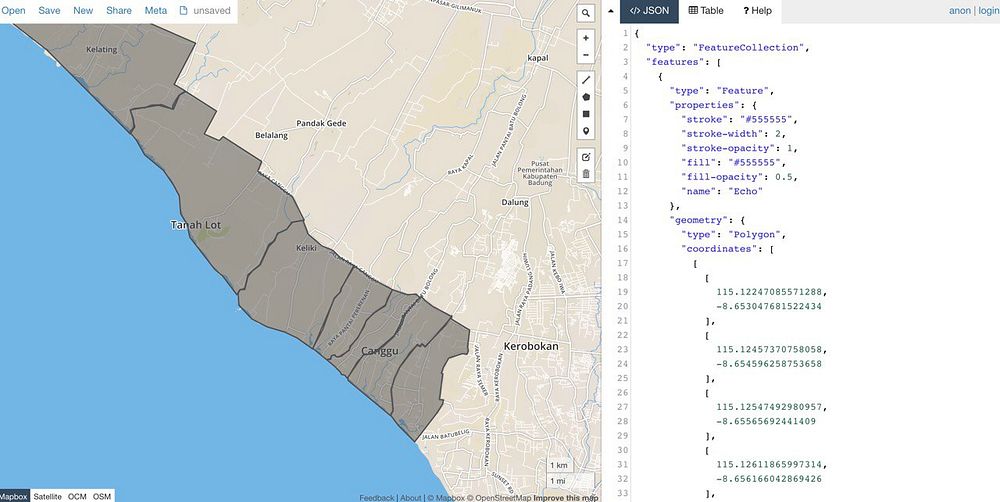Select the Mapbox base layer

pyautogui.click(x=14, y=496)
